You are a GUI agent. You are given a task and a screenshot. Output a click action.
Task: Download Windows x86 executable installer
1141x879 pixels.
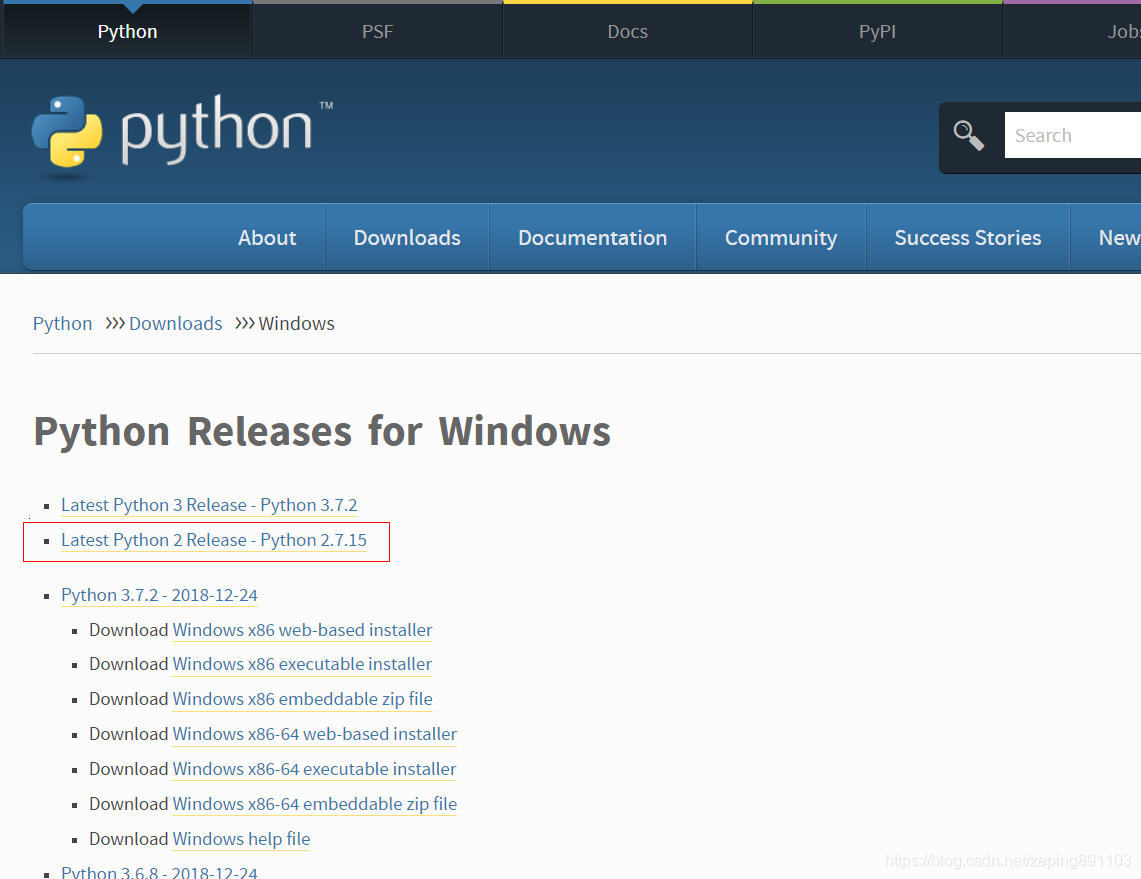(x=302, y=664)
